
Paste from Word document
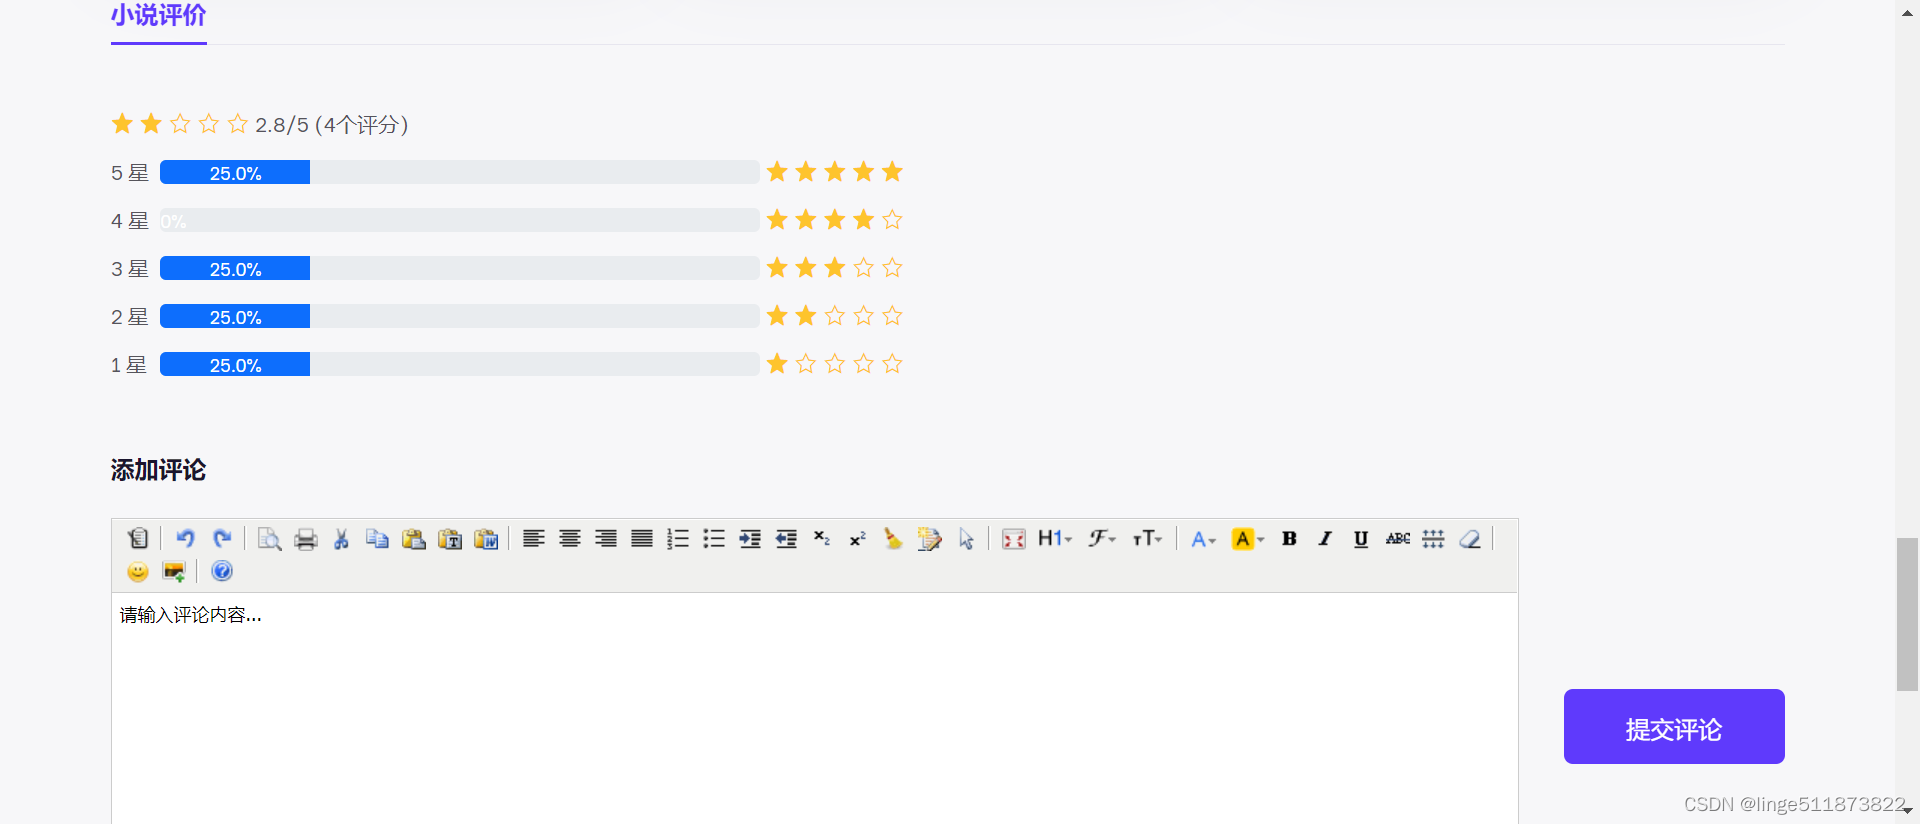pyautogui.click(x=486, y=539)
